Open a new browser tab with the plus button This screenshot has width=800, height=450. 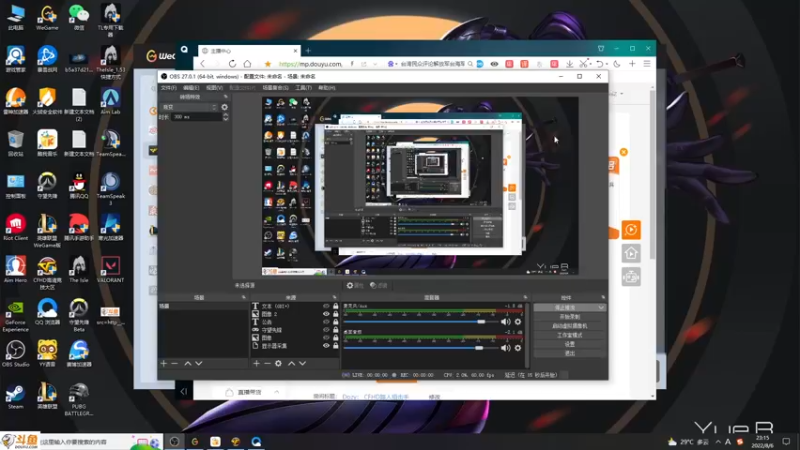[308, 51]
